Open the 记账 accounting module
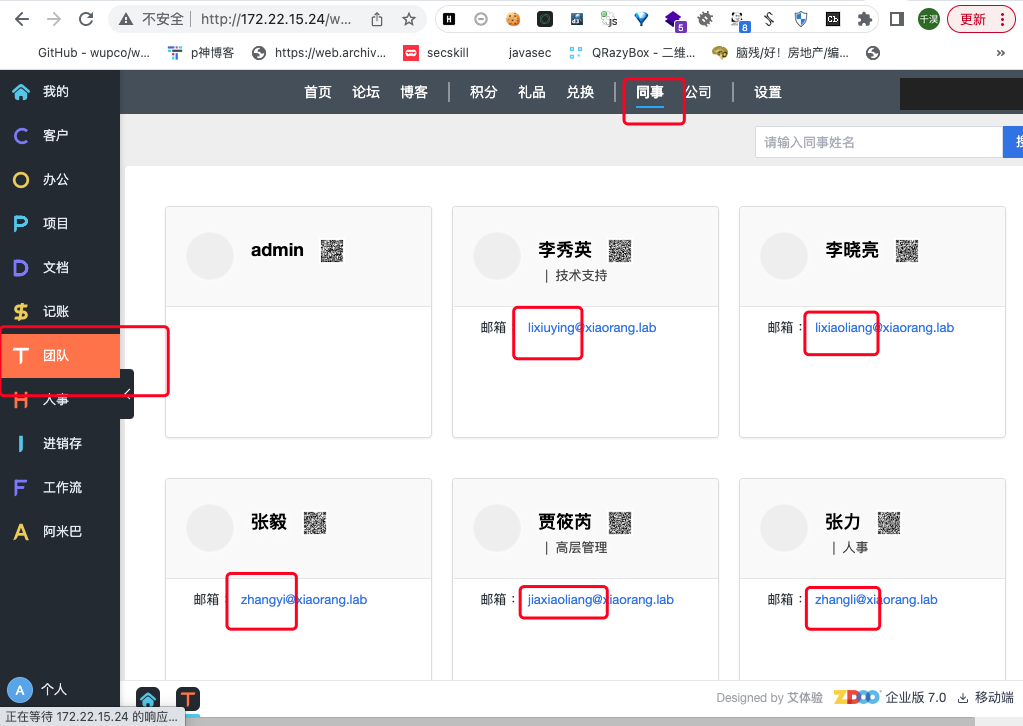Viewport: 1023px width, 726px height. tap(59, 312)
